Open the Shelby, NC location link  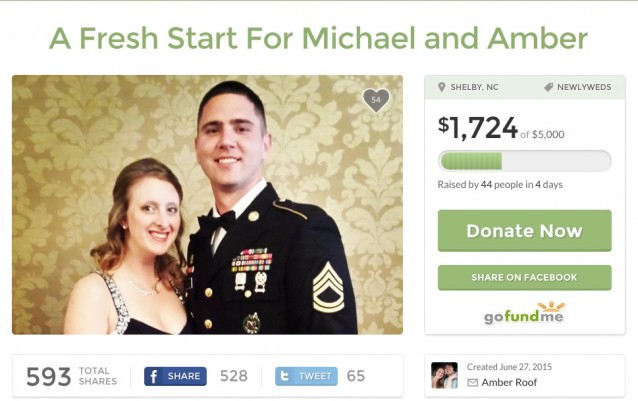tap(474, 87)
